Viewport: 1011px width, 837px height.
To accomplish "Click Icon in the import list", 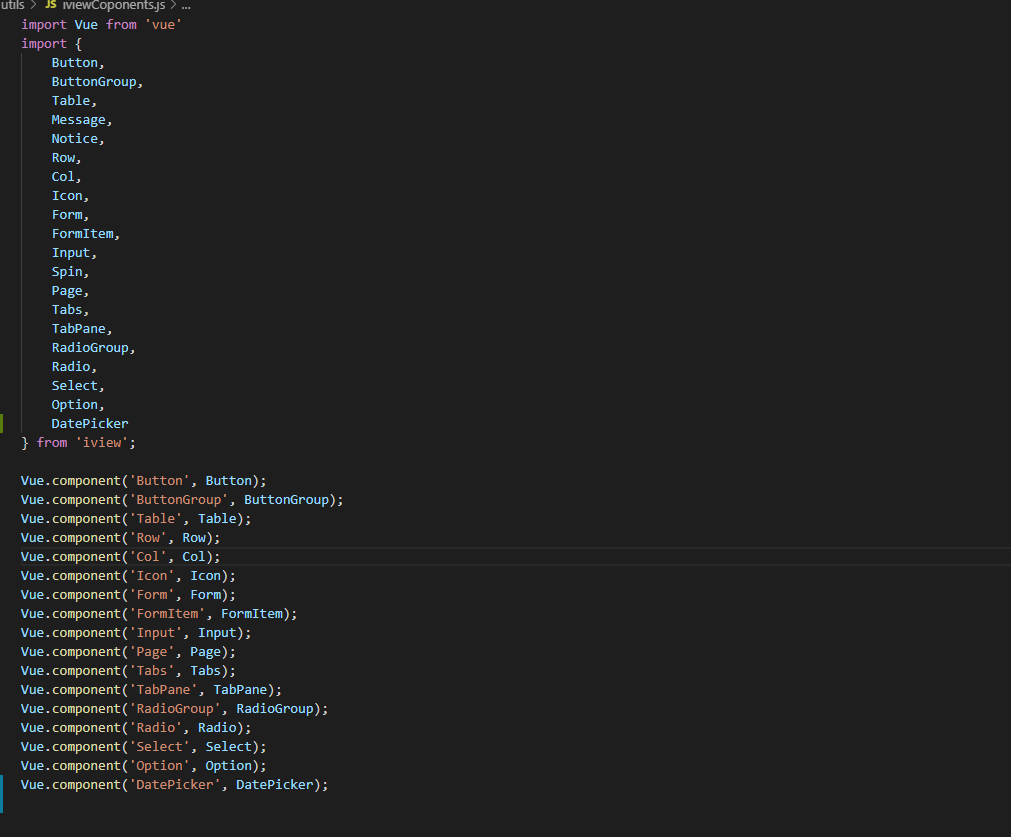I will (x=67, y=196).
